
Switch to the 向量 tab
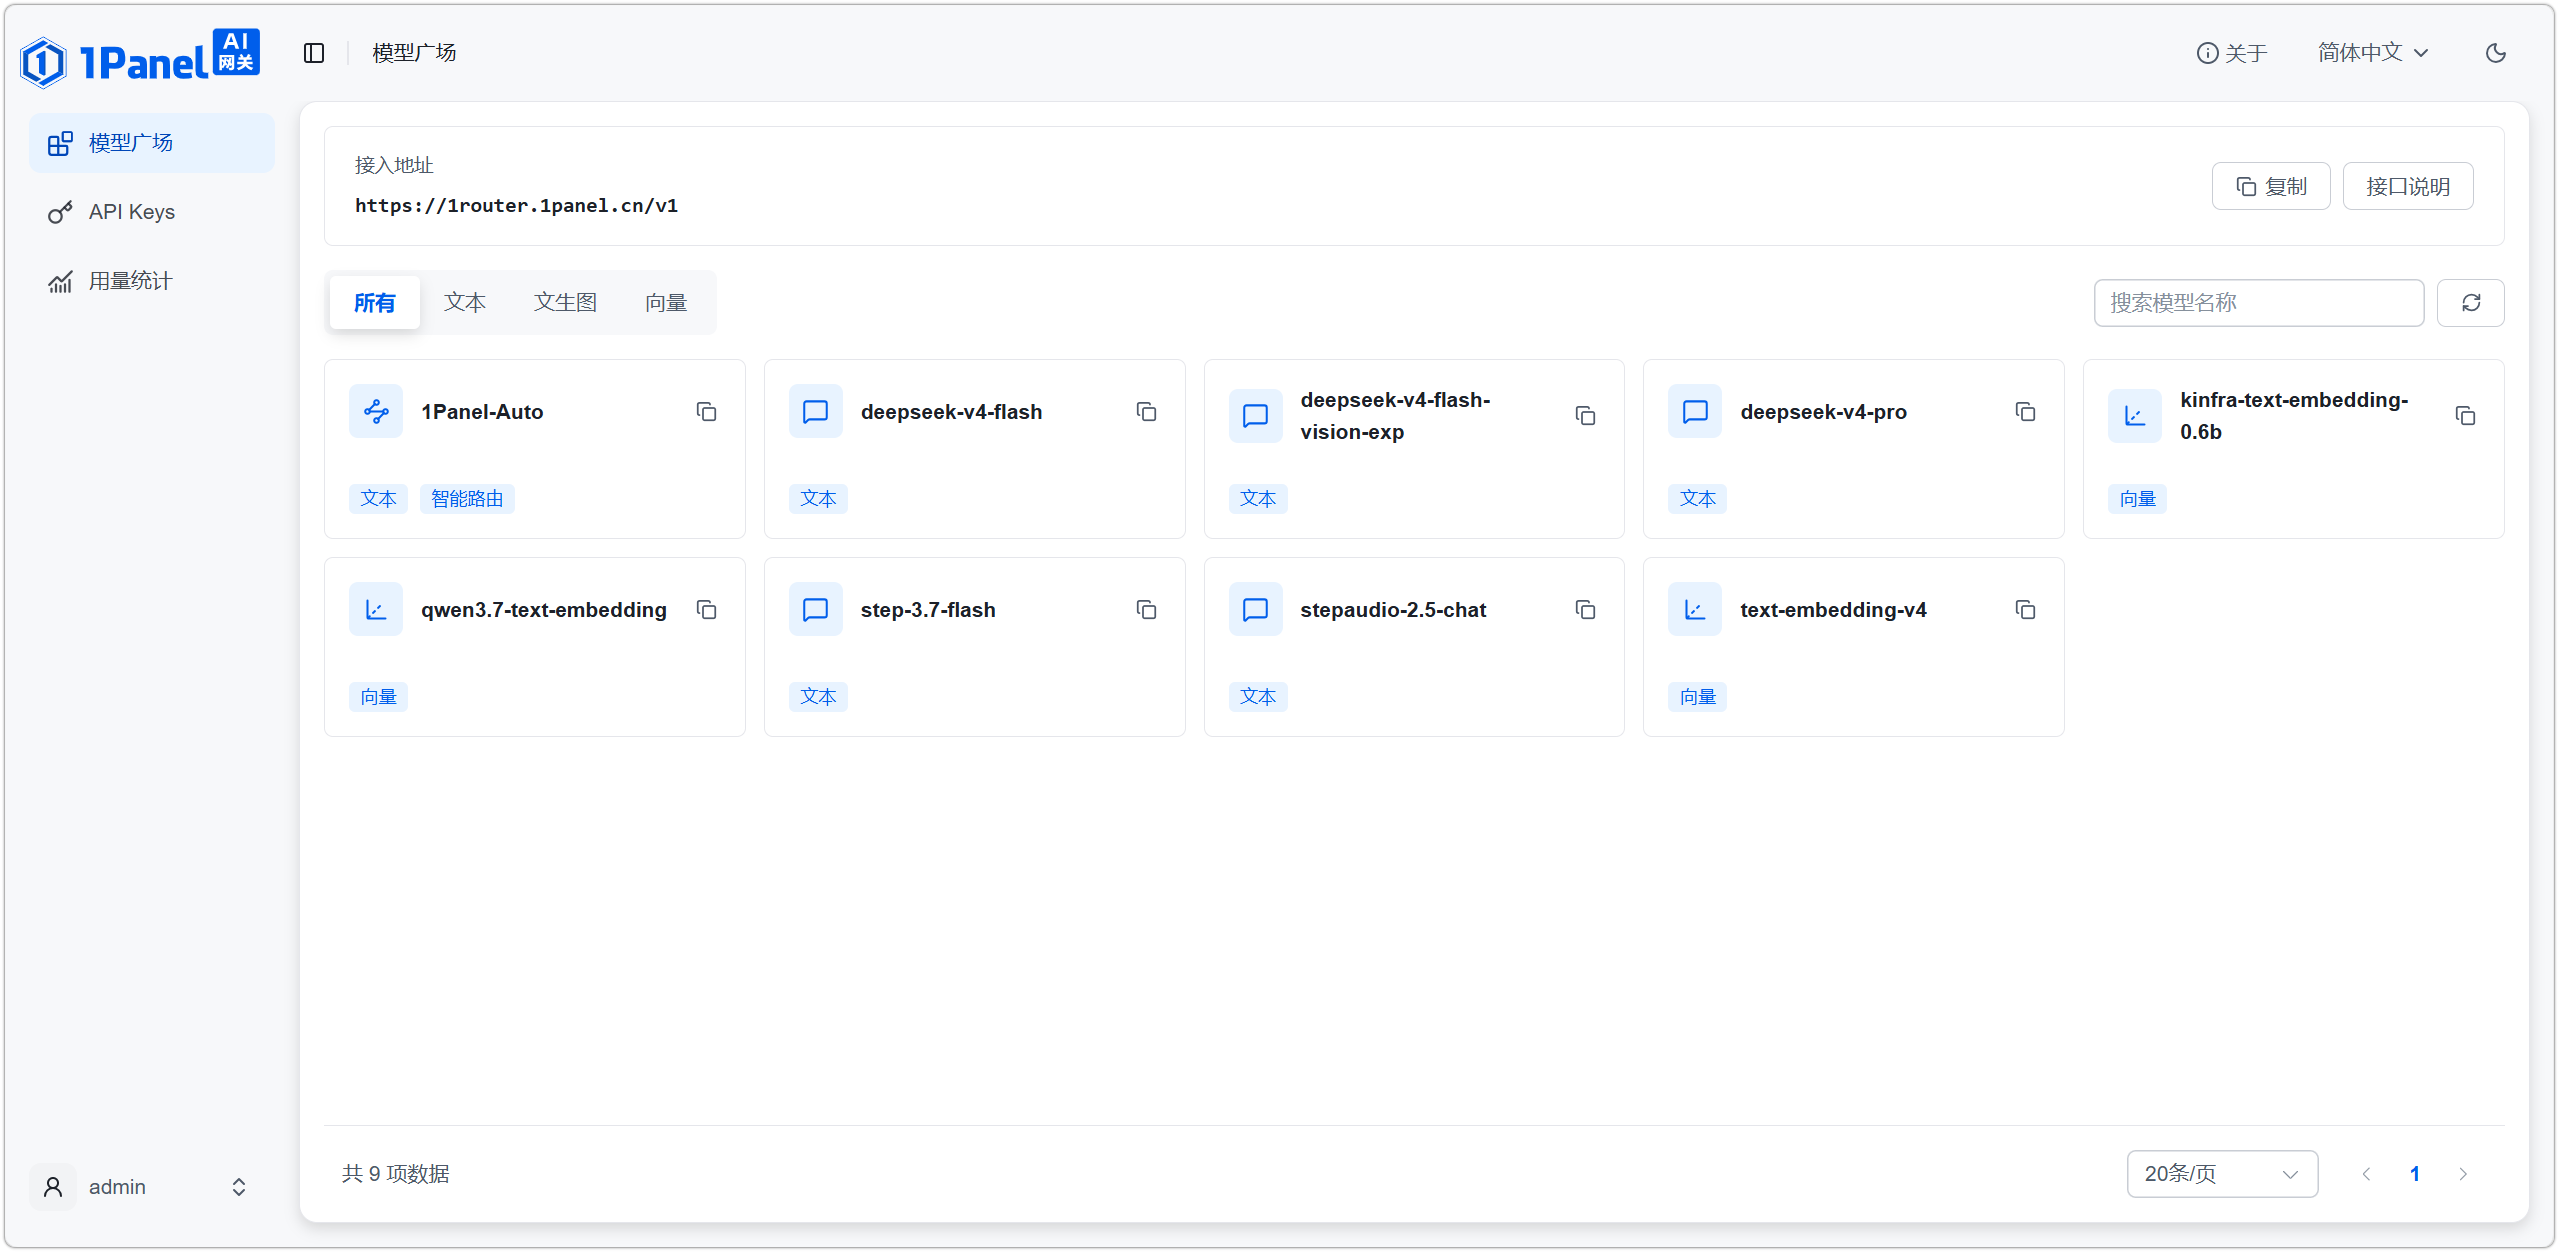click(x=666, y=302)
